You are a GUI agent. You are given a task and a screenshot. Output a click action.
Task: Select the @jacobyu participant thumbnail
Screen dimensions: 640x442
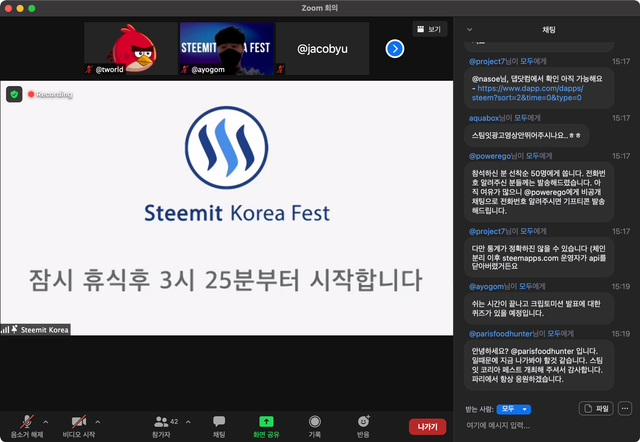tap(322, 49)
